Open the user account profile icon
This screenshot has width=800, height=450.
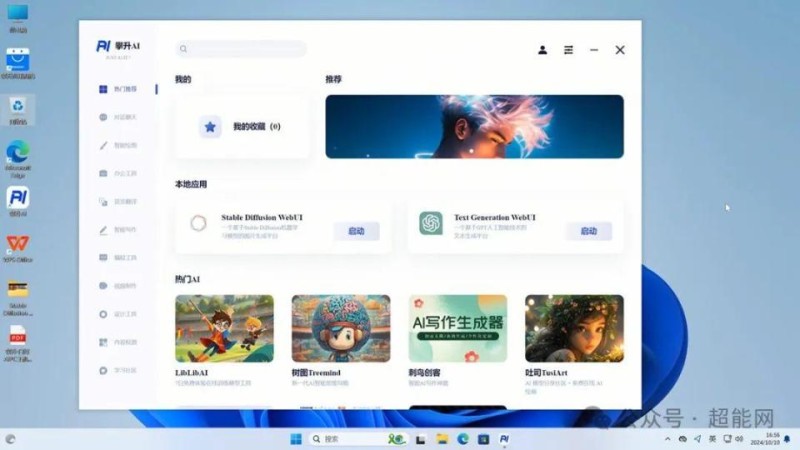[x=542, y=50]
